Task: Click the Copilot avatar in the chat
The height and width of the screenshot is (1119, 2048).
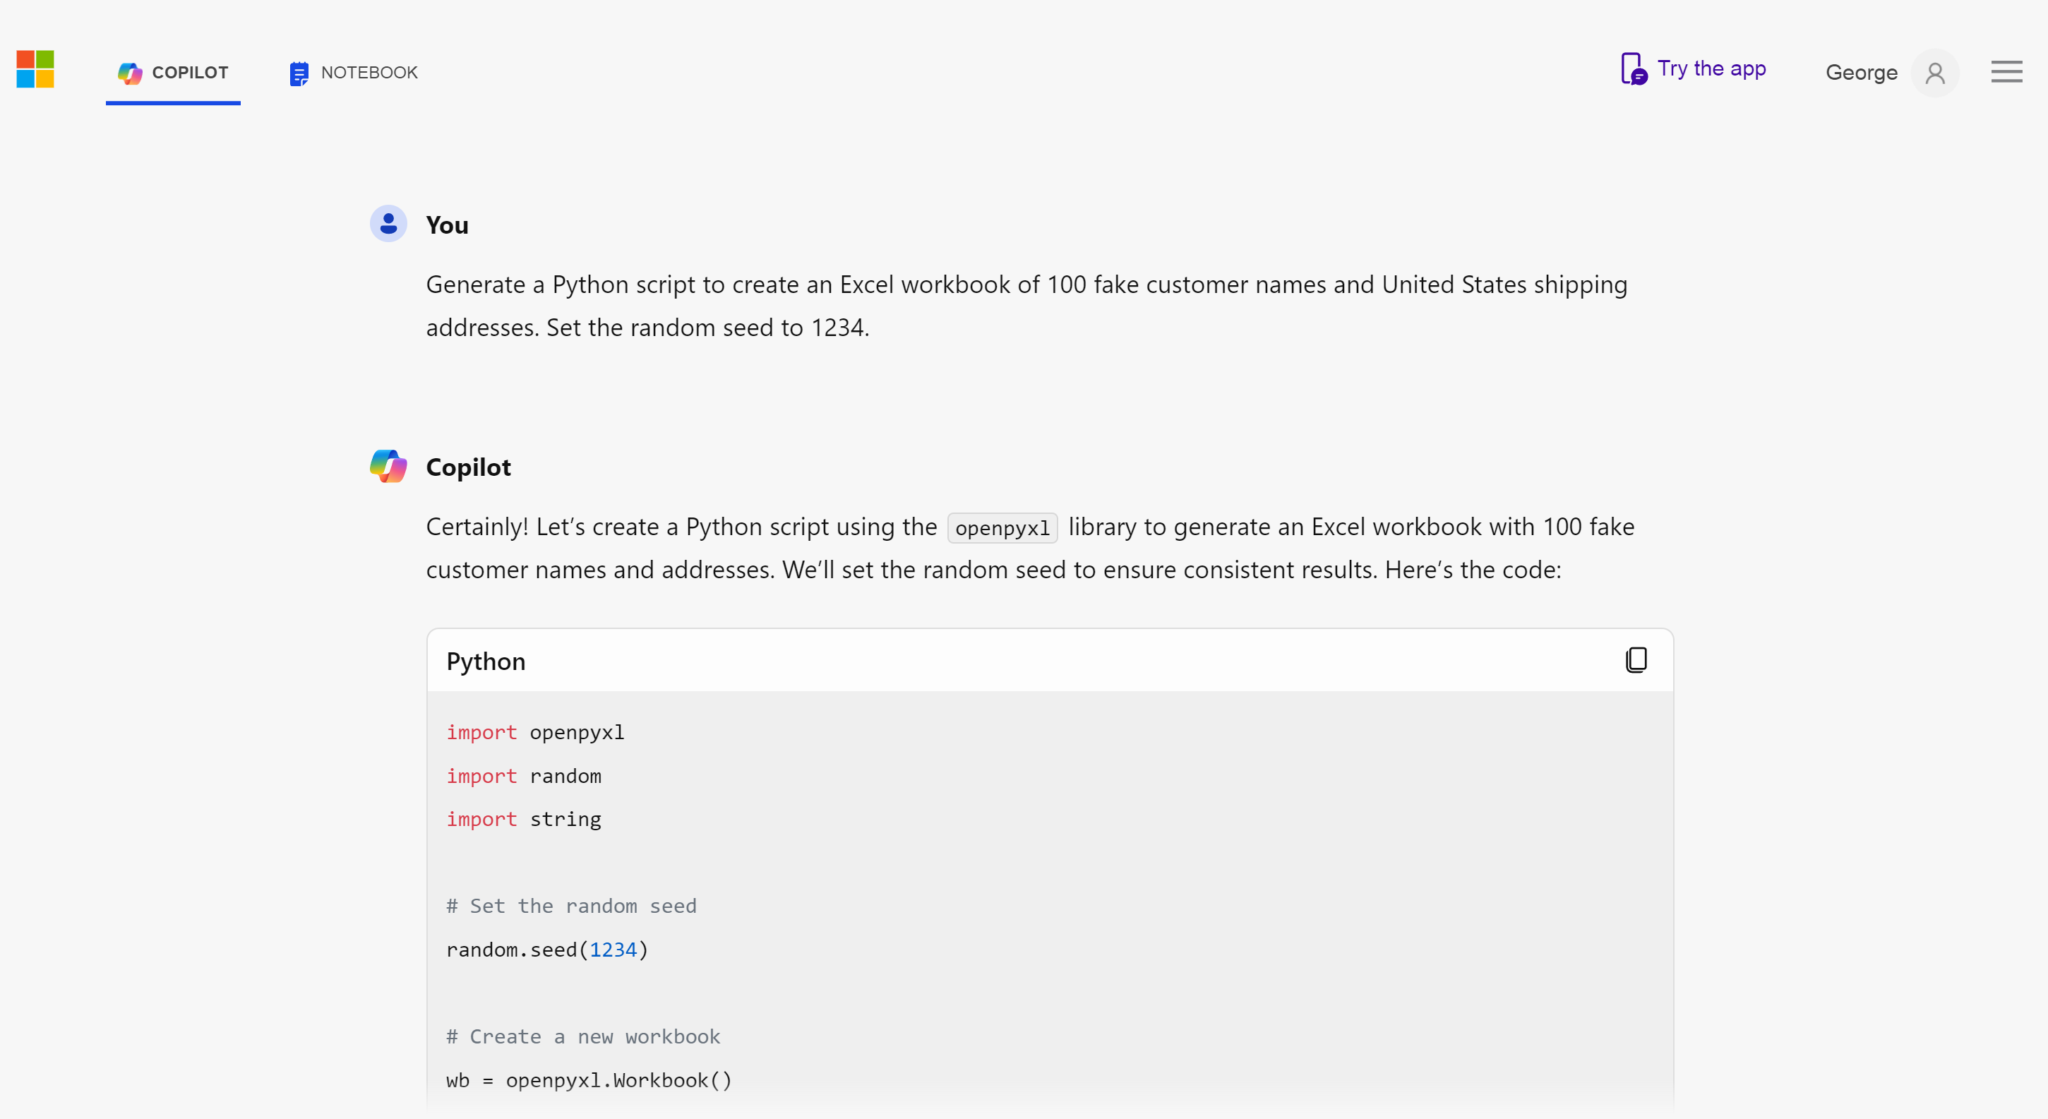Action: [x=388, y=467]
